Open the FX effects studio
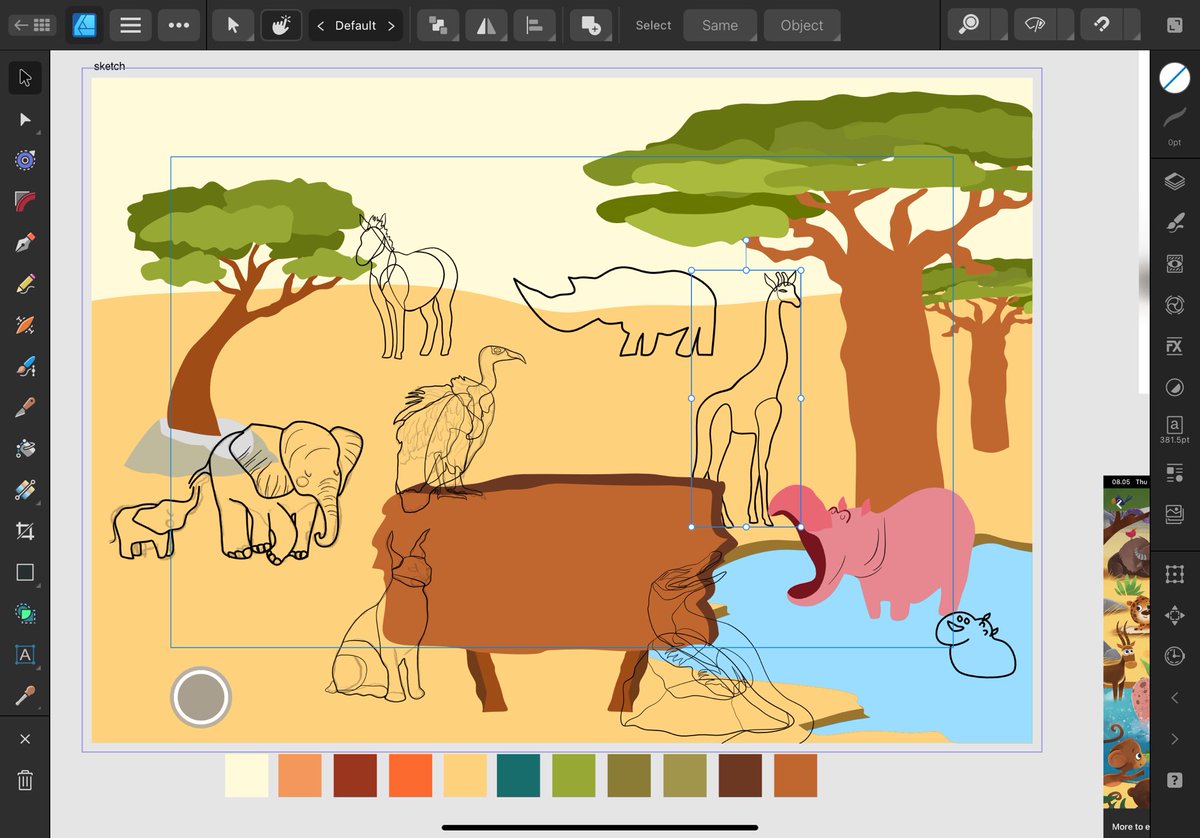This screenshot has height=838, width=1200. click(x=1173, y=346)
